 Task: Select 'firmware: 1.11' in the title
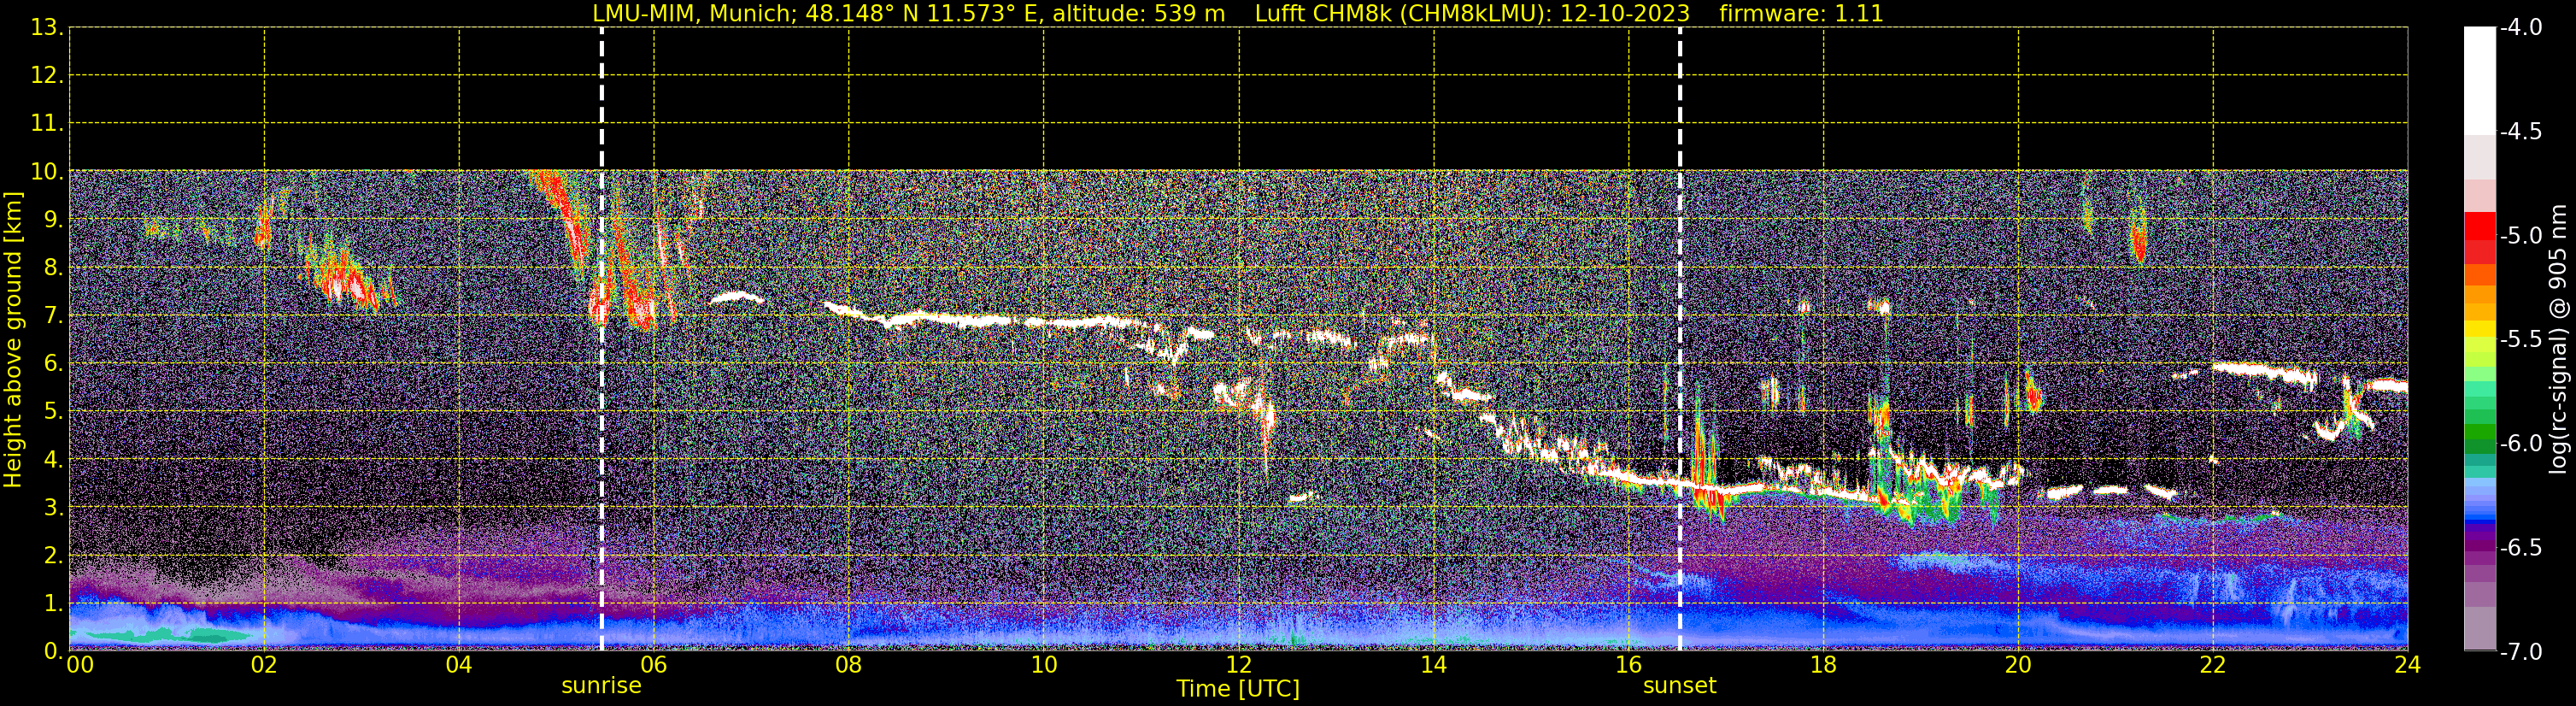click(x=1801, y=14)
